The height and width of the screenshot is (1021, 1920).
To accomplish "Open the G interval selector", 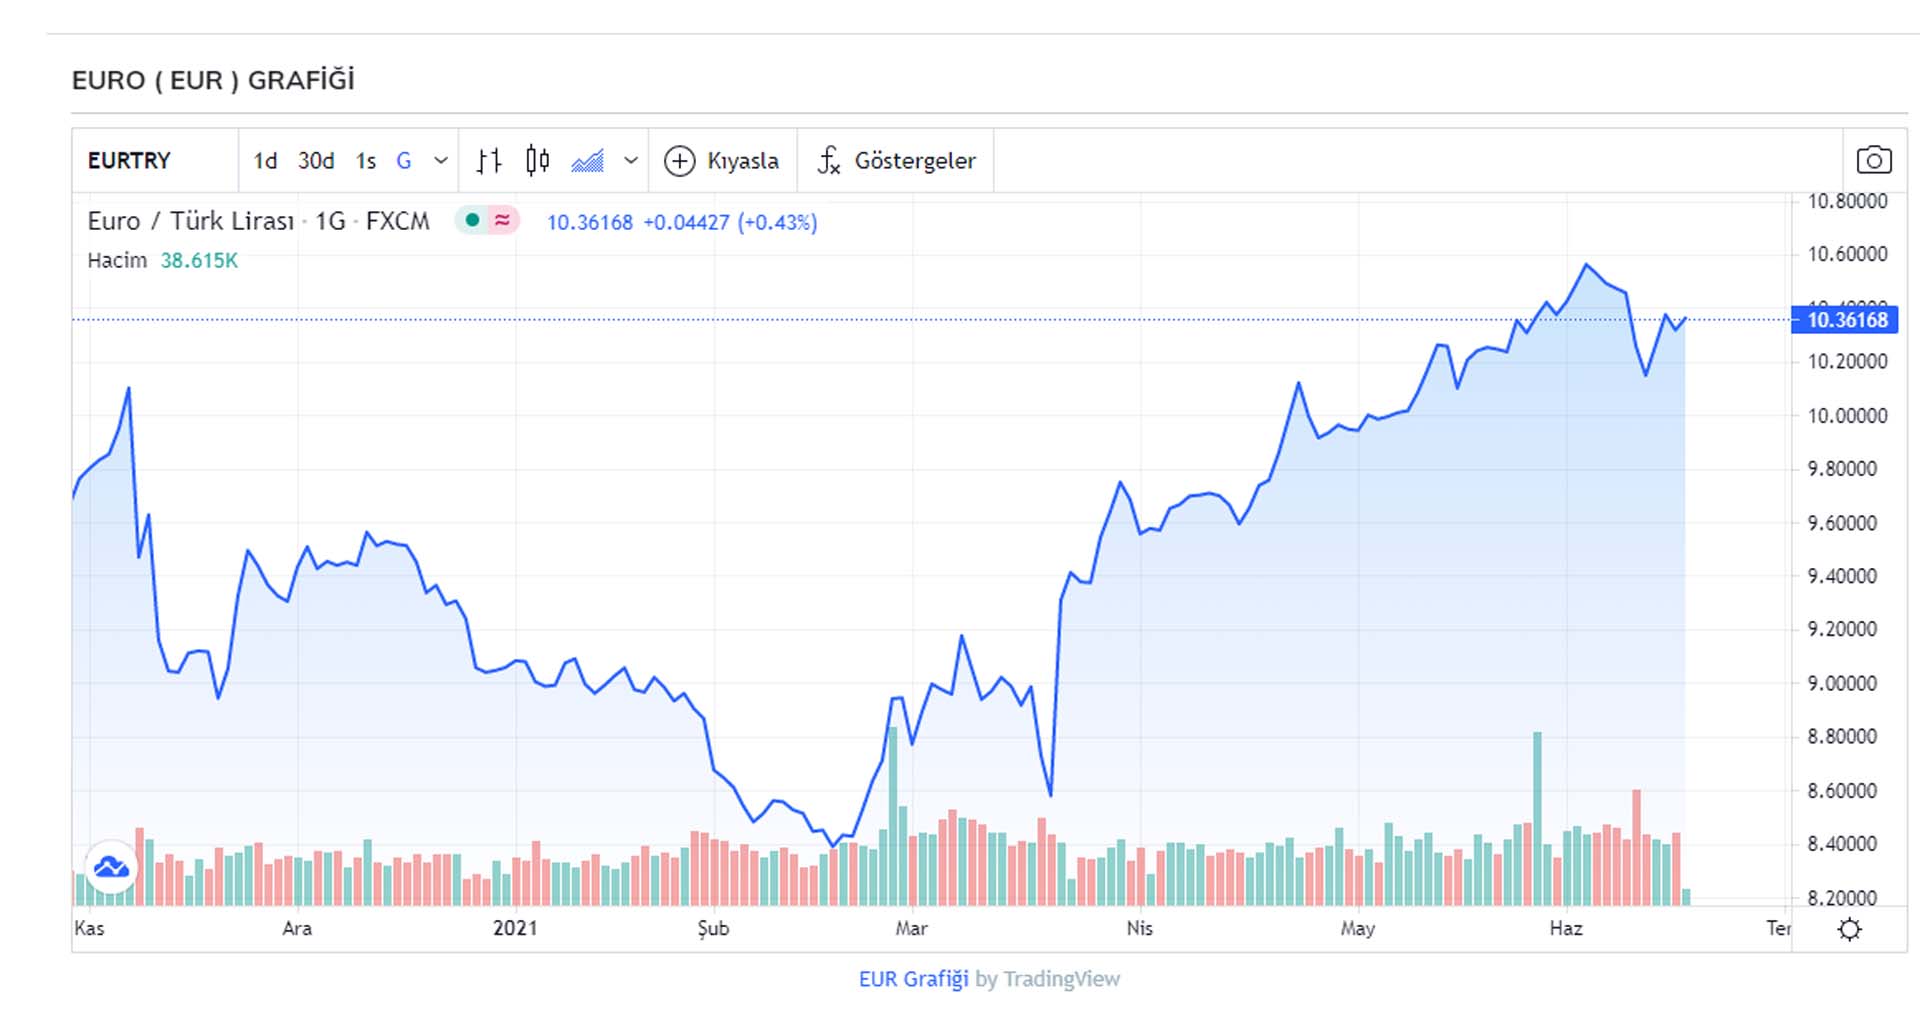I will click(404, 160).
